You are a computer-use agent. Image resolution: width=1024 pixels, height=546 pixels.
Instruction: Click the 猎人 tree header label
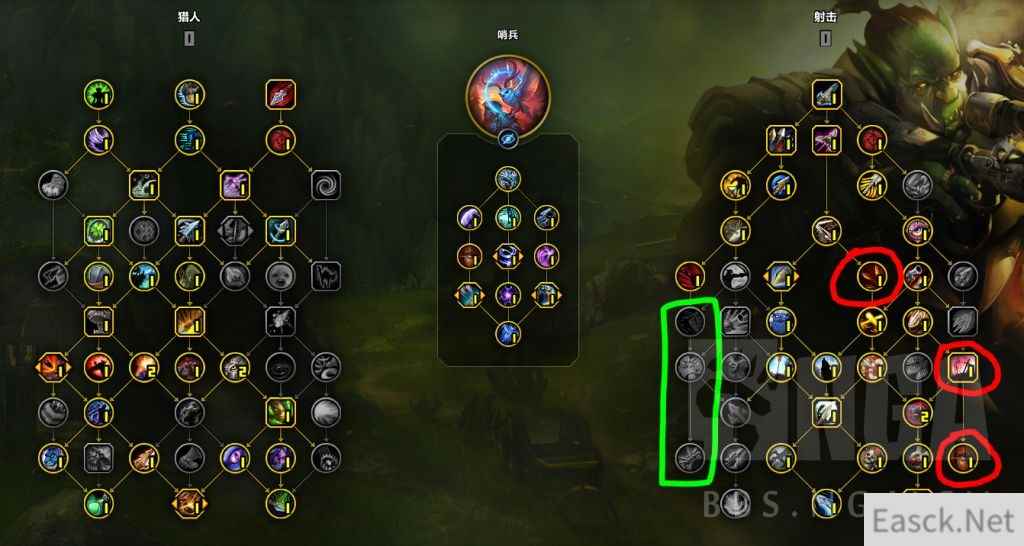(x=189, y=17)
